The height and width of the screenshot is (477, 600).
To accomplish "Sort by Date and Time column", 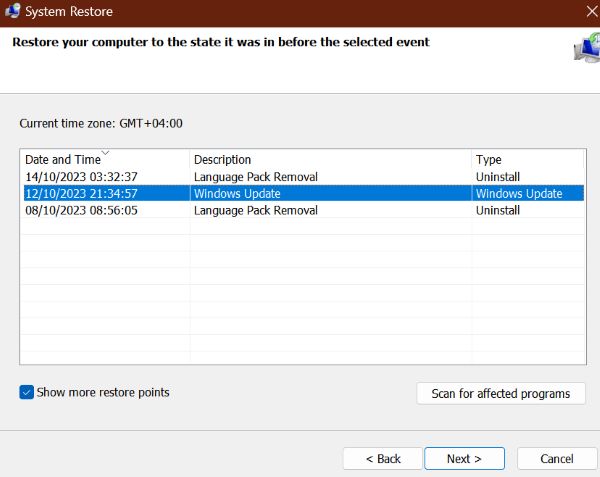I will [104, 160].
